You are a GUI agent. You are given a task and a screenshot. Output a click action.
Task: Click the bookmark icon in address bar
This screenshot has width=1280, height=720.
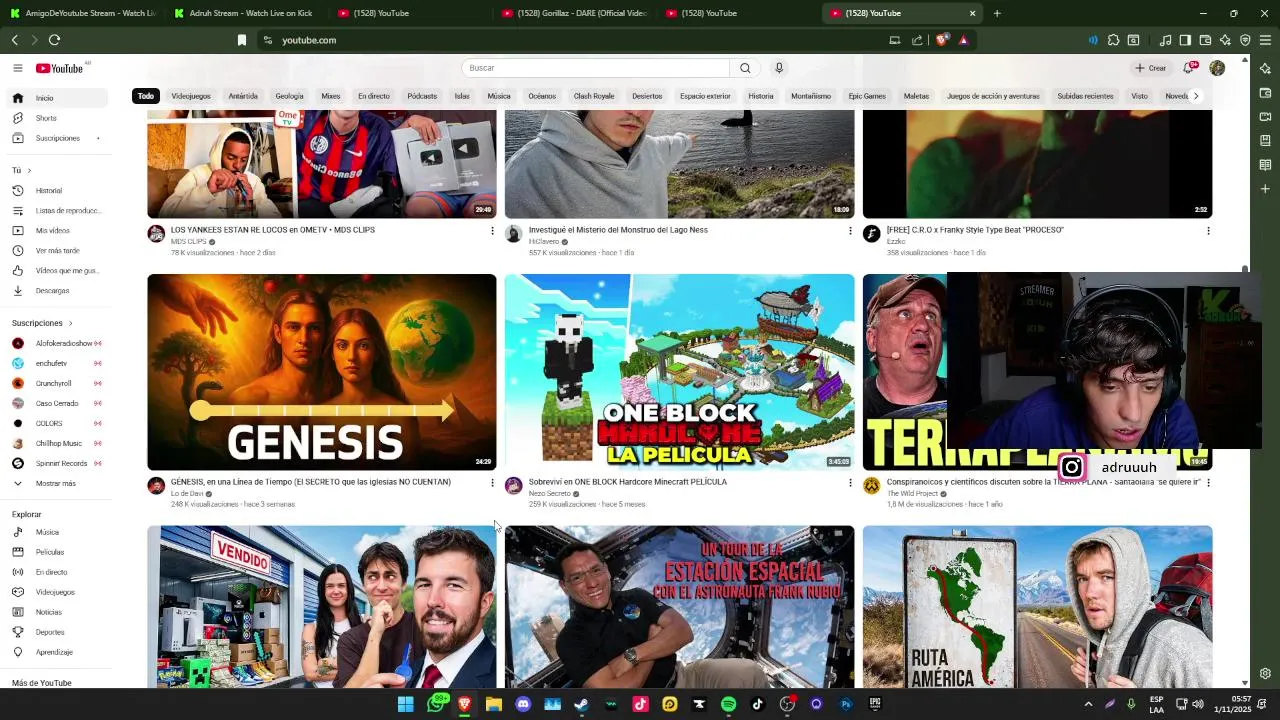coord(241,40)
